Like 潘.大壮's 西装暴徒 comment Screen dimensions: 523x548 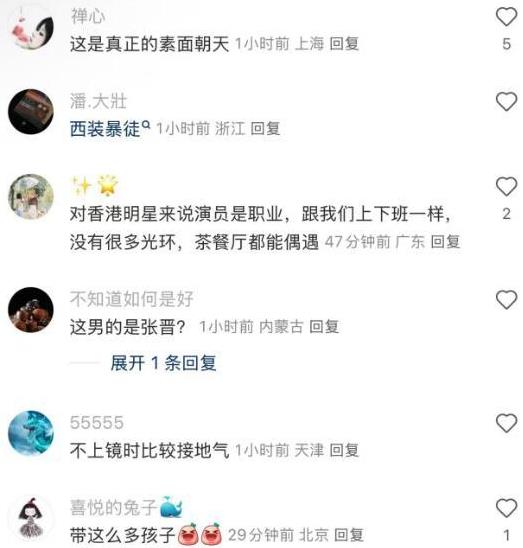(506, 102)
